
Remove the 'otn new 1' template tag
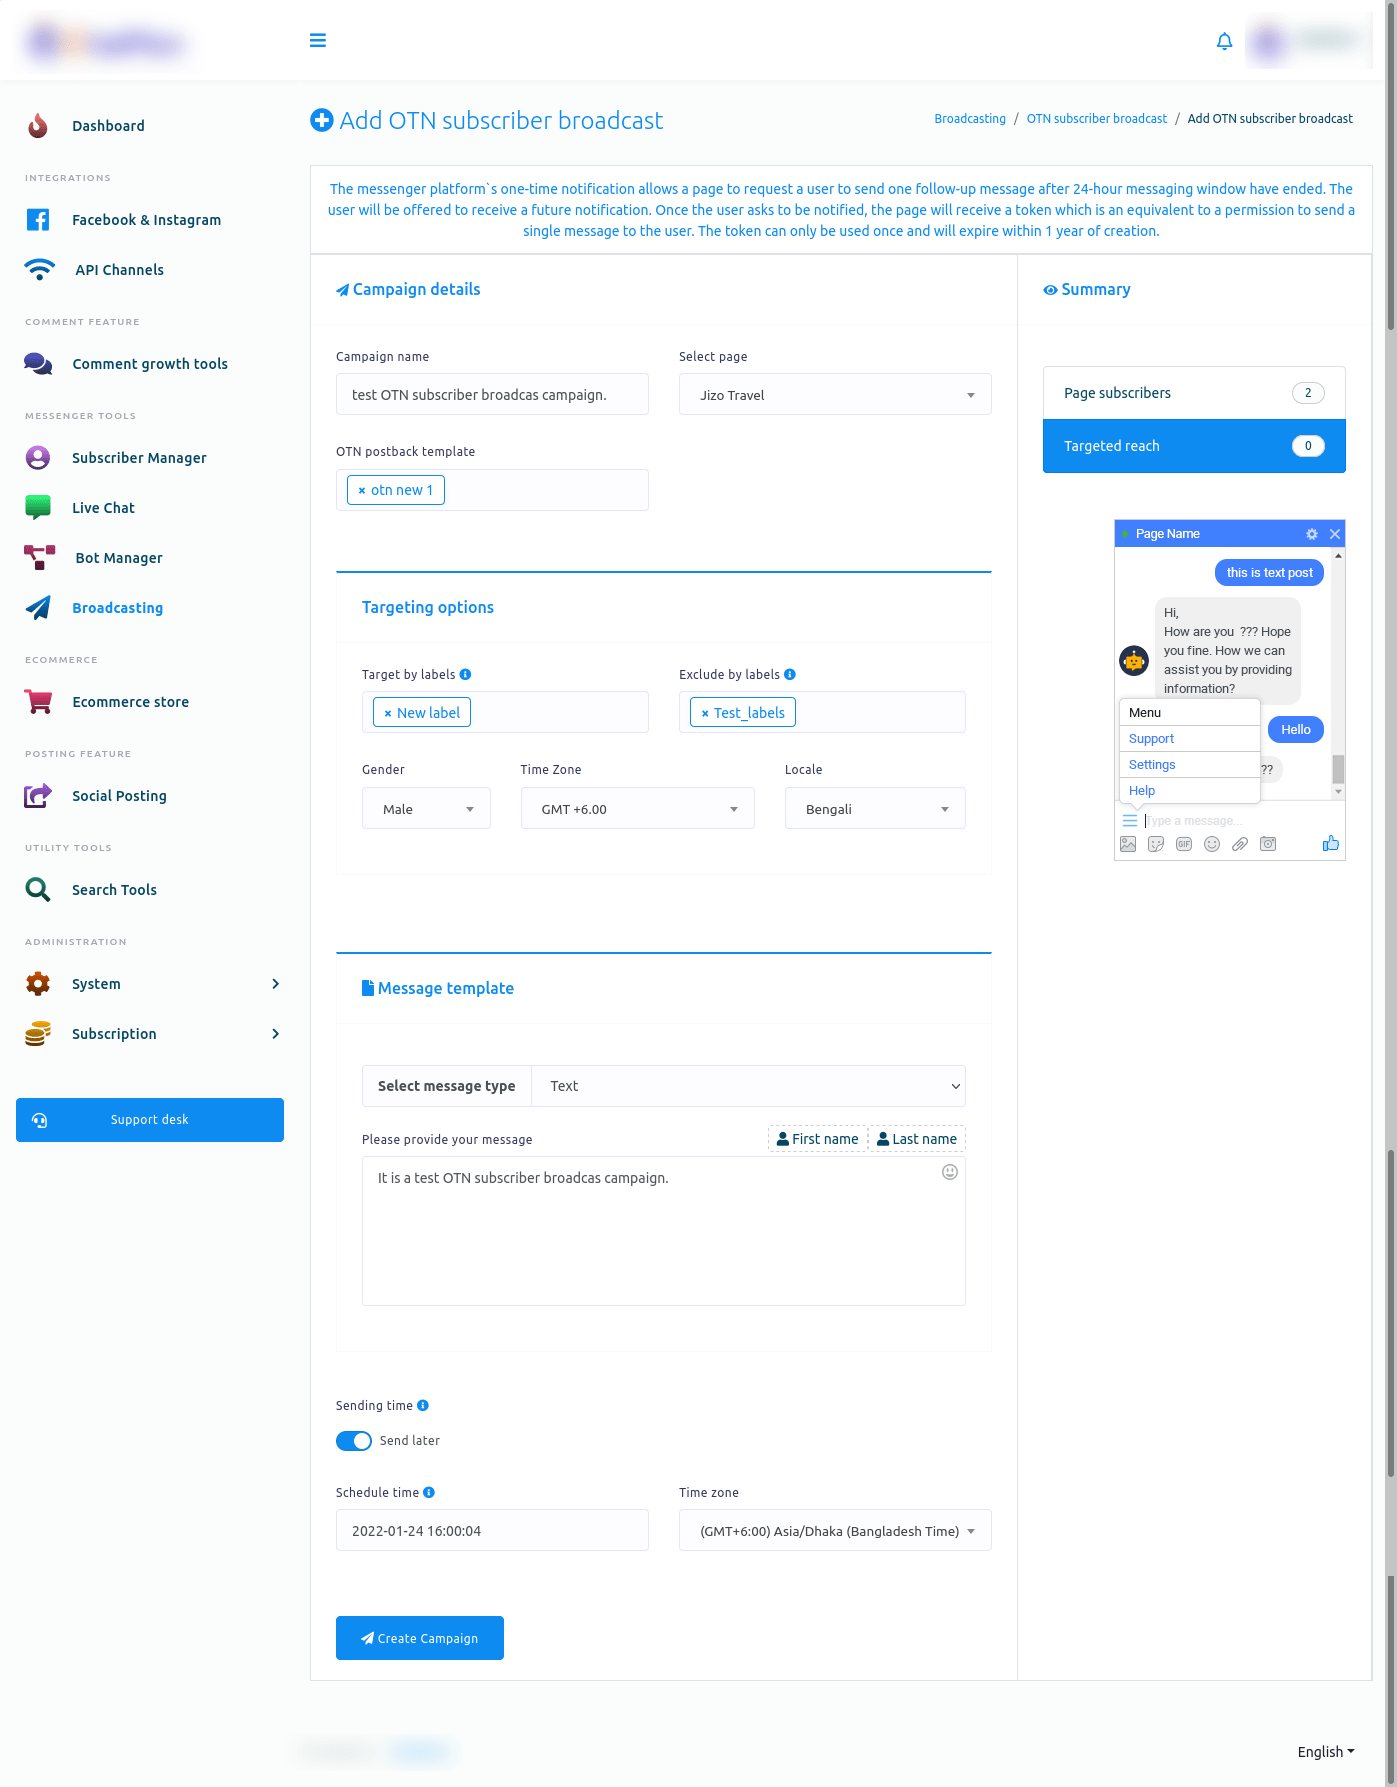coord(362,491)
